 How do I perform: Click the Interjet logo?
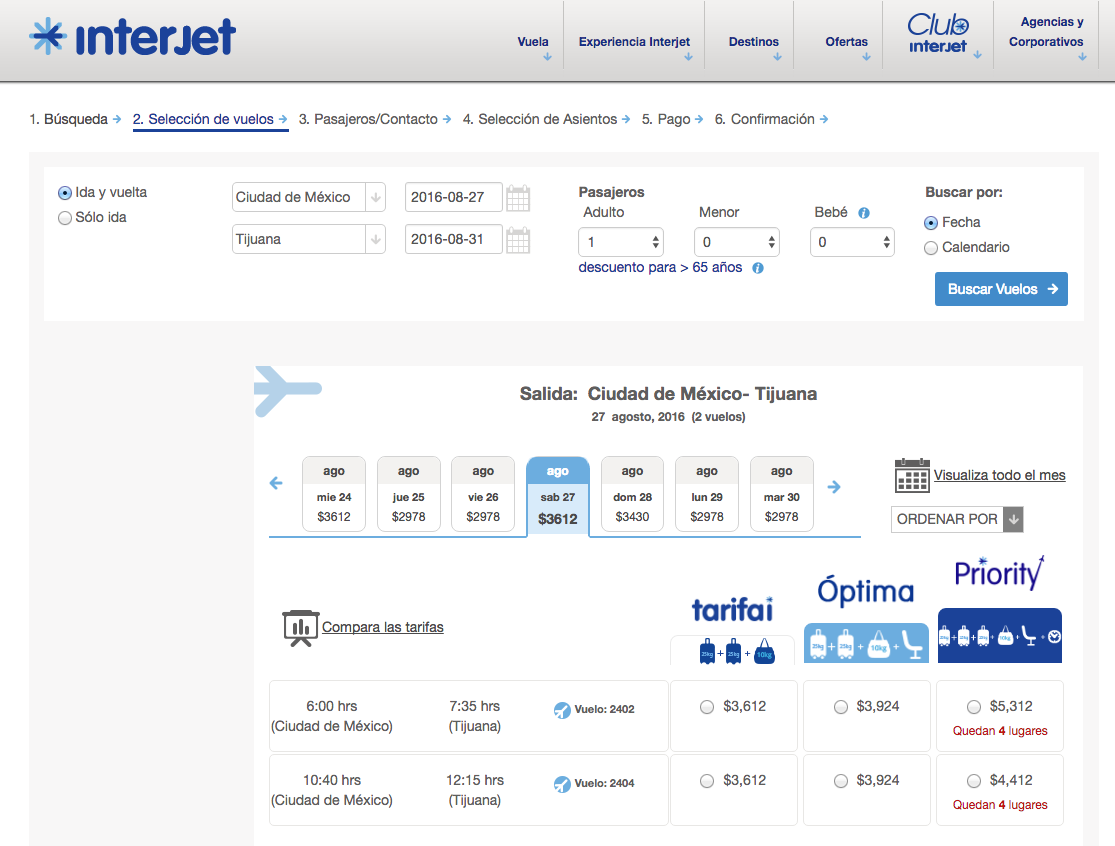(133, 37)
